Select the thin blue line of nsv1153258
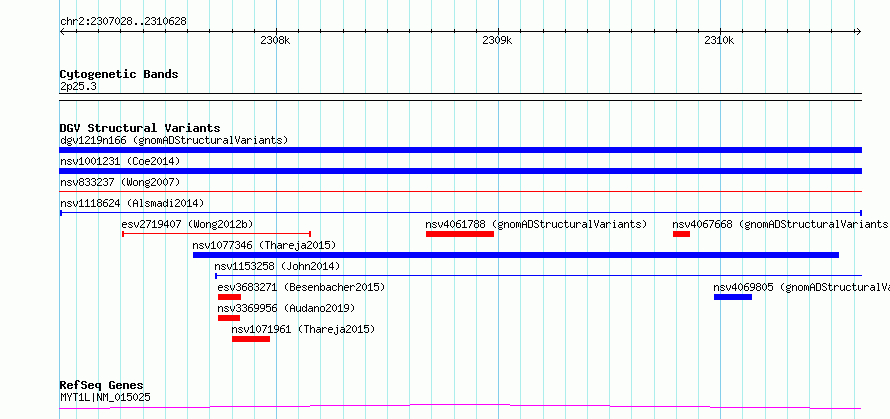The image size is (890, 419). [538, 276]
